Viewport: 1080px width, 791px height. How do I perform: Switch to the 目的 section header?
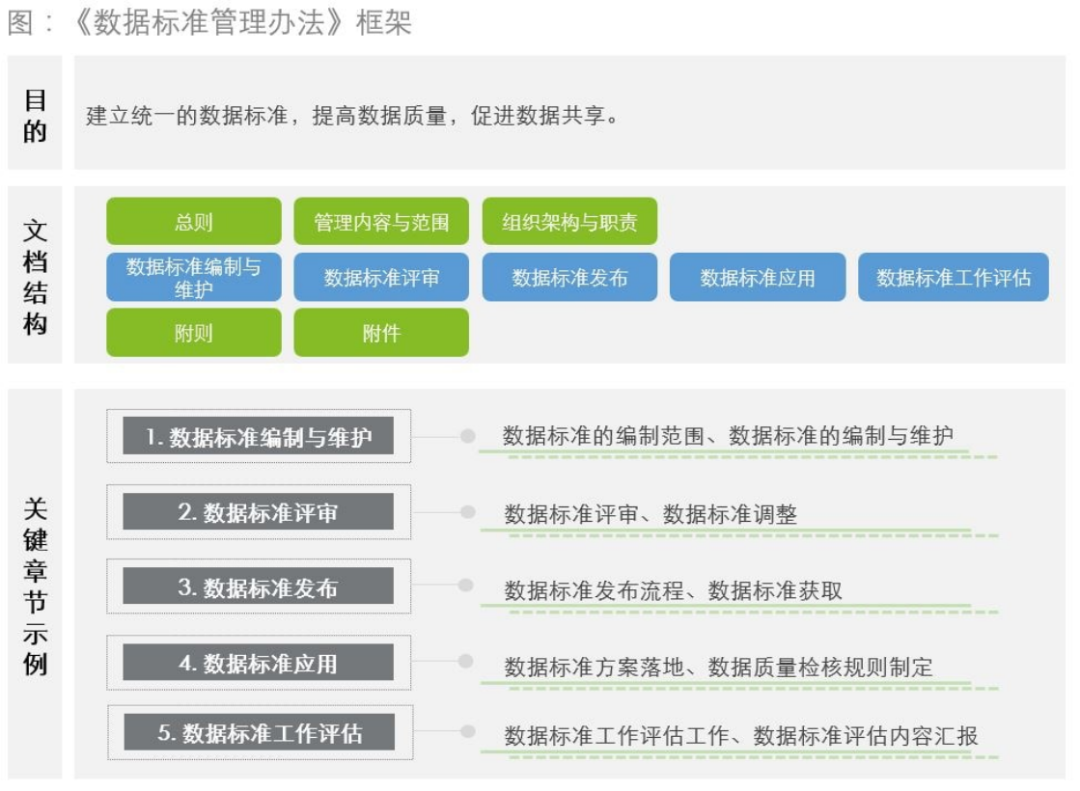pos(34,115)
